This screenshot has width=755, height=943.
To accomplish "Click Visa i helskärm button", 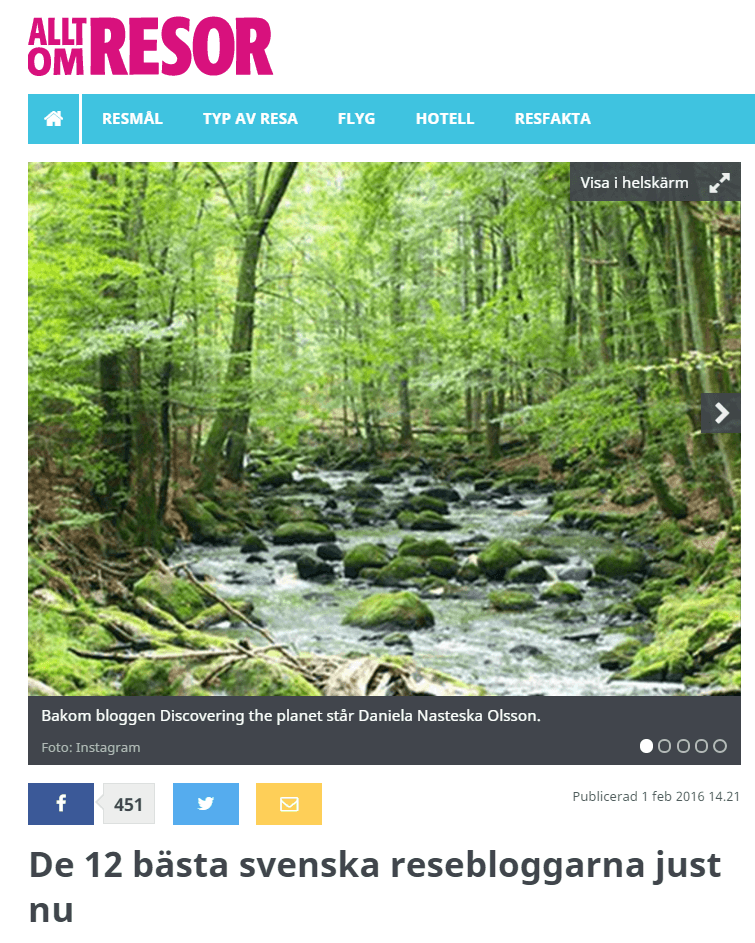I will (655, 182).
